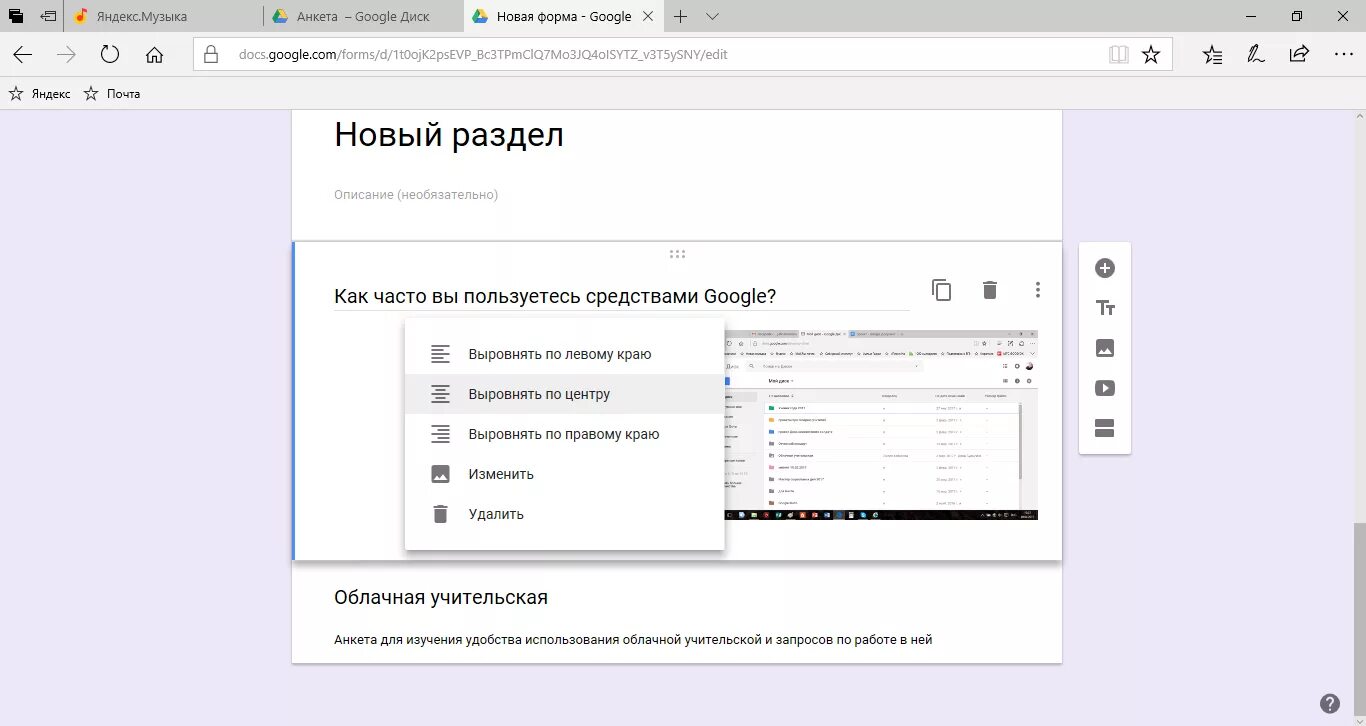Open the help question-mark button
The height and width of the screenshot is (726, 1366).
[1330, 703]
